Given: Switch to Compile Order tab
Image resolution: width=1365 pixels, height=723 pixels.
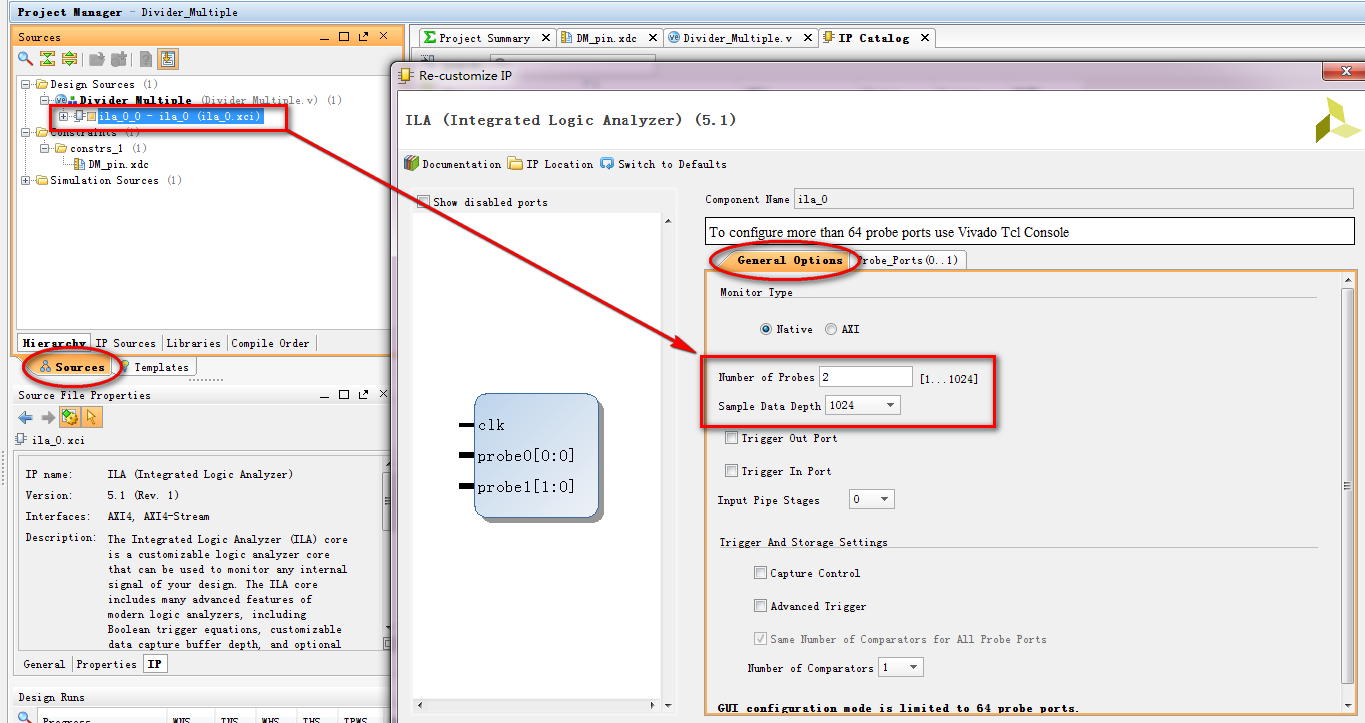Looking at the screenshot, I should 270,343.
